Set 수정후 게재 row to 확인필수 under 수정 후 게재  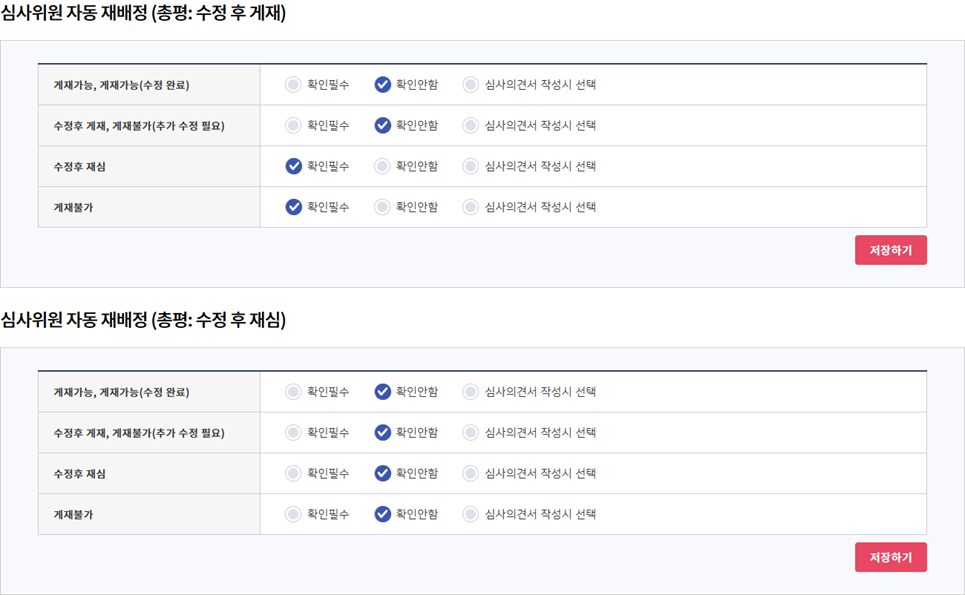[293, 126]
